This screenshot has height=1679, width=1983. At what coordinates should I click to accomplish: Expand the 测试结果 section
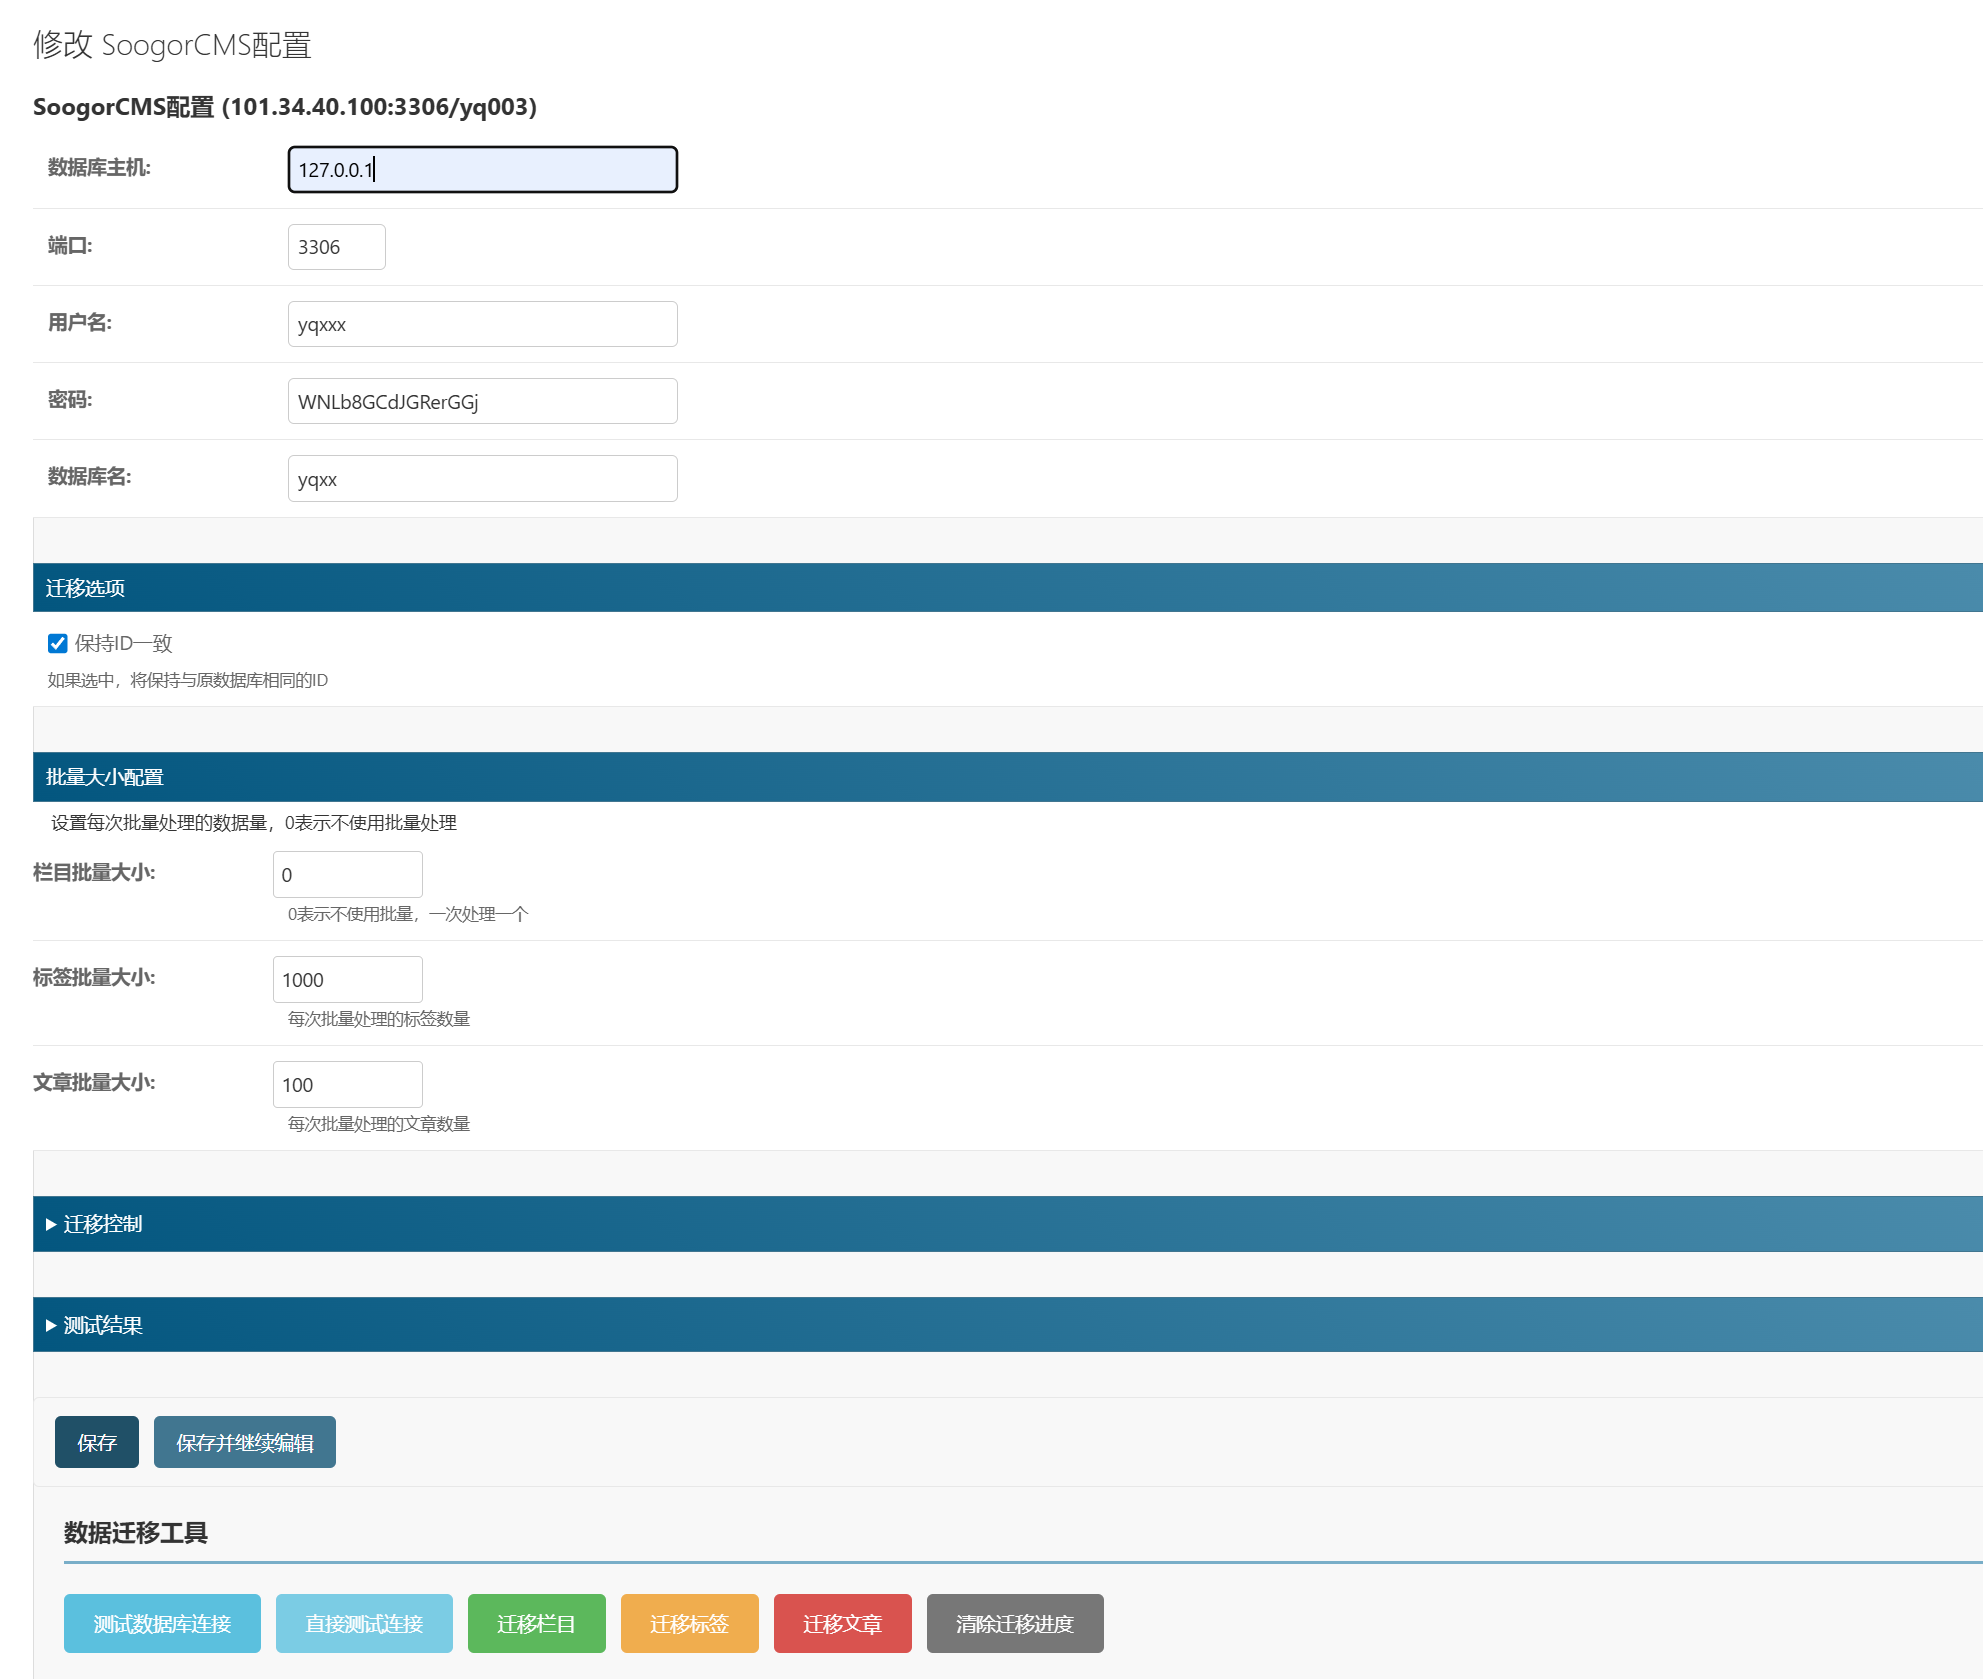coord(102,1325)
